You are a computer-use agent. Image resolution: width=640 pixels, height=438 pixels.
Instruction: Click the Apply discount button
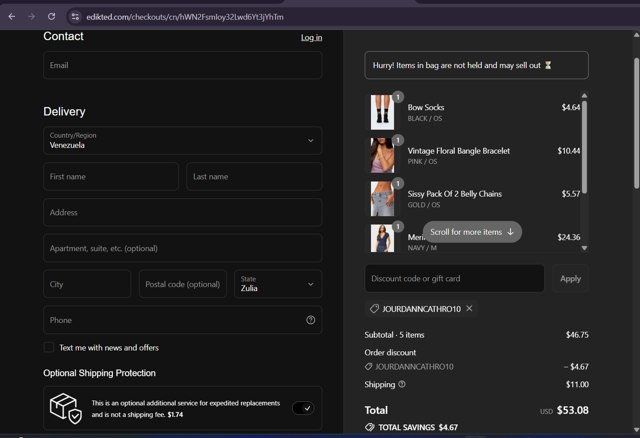[570, 278]
